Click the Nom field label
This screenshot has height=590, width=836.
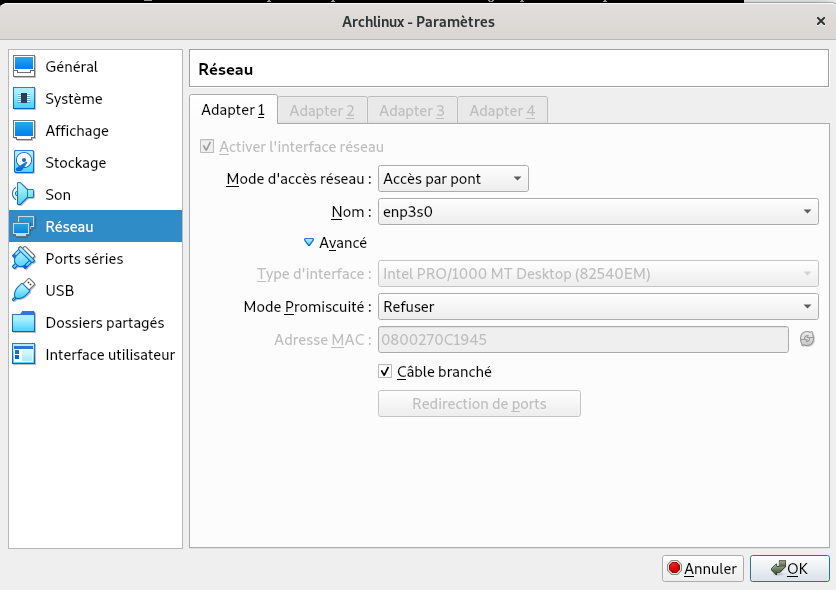coord(351,212)
